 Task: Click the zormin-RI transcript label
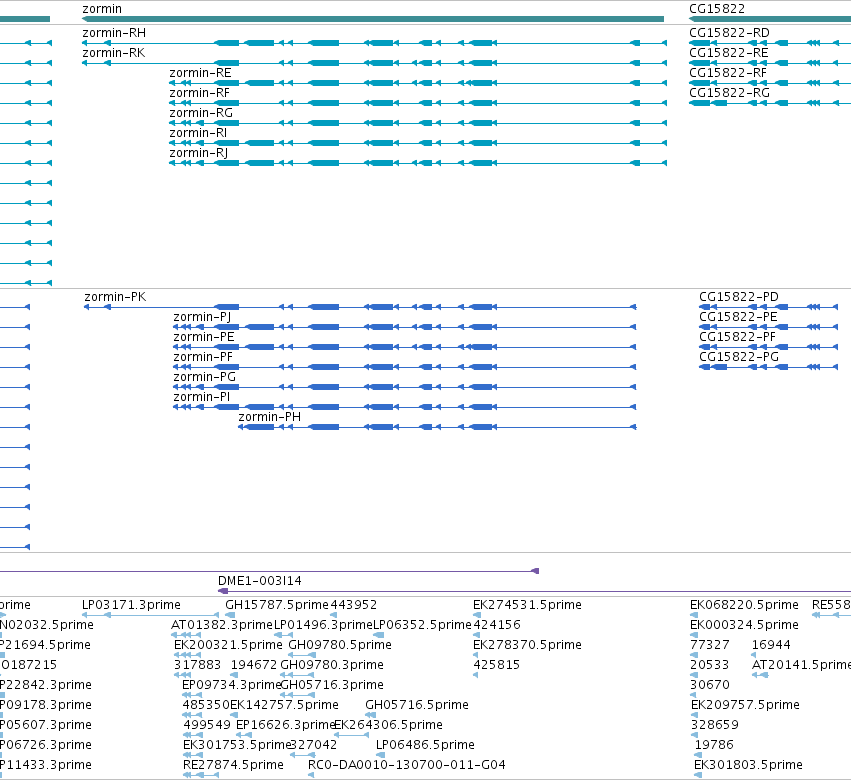(x=198, y=134)
